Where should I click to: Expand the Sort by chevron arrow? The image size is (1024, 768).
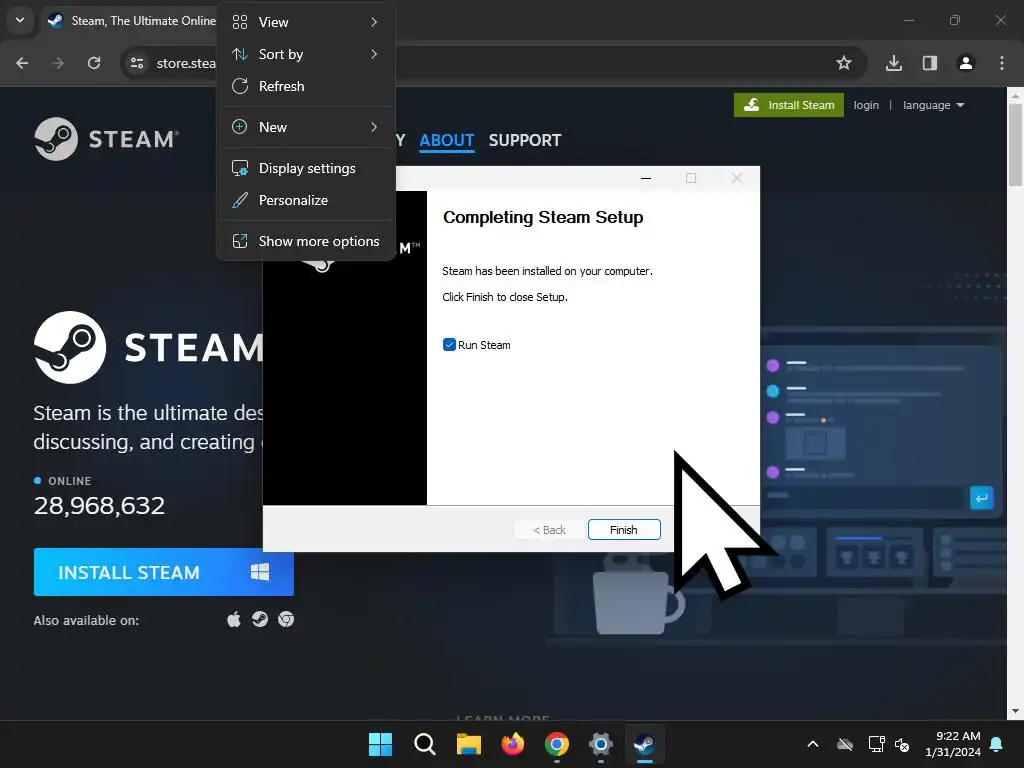tap(374, 54)
